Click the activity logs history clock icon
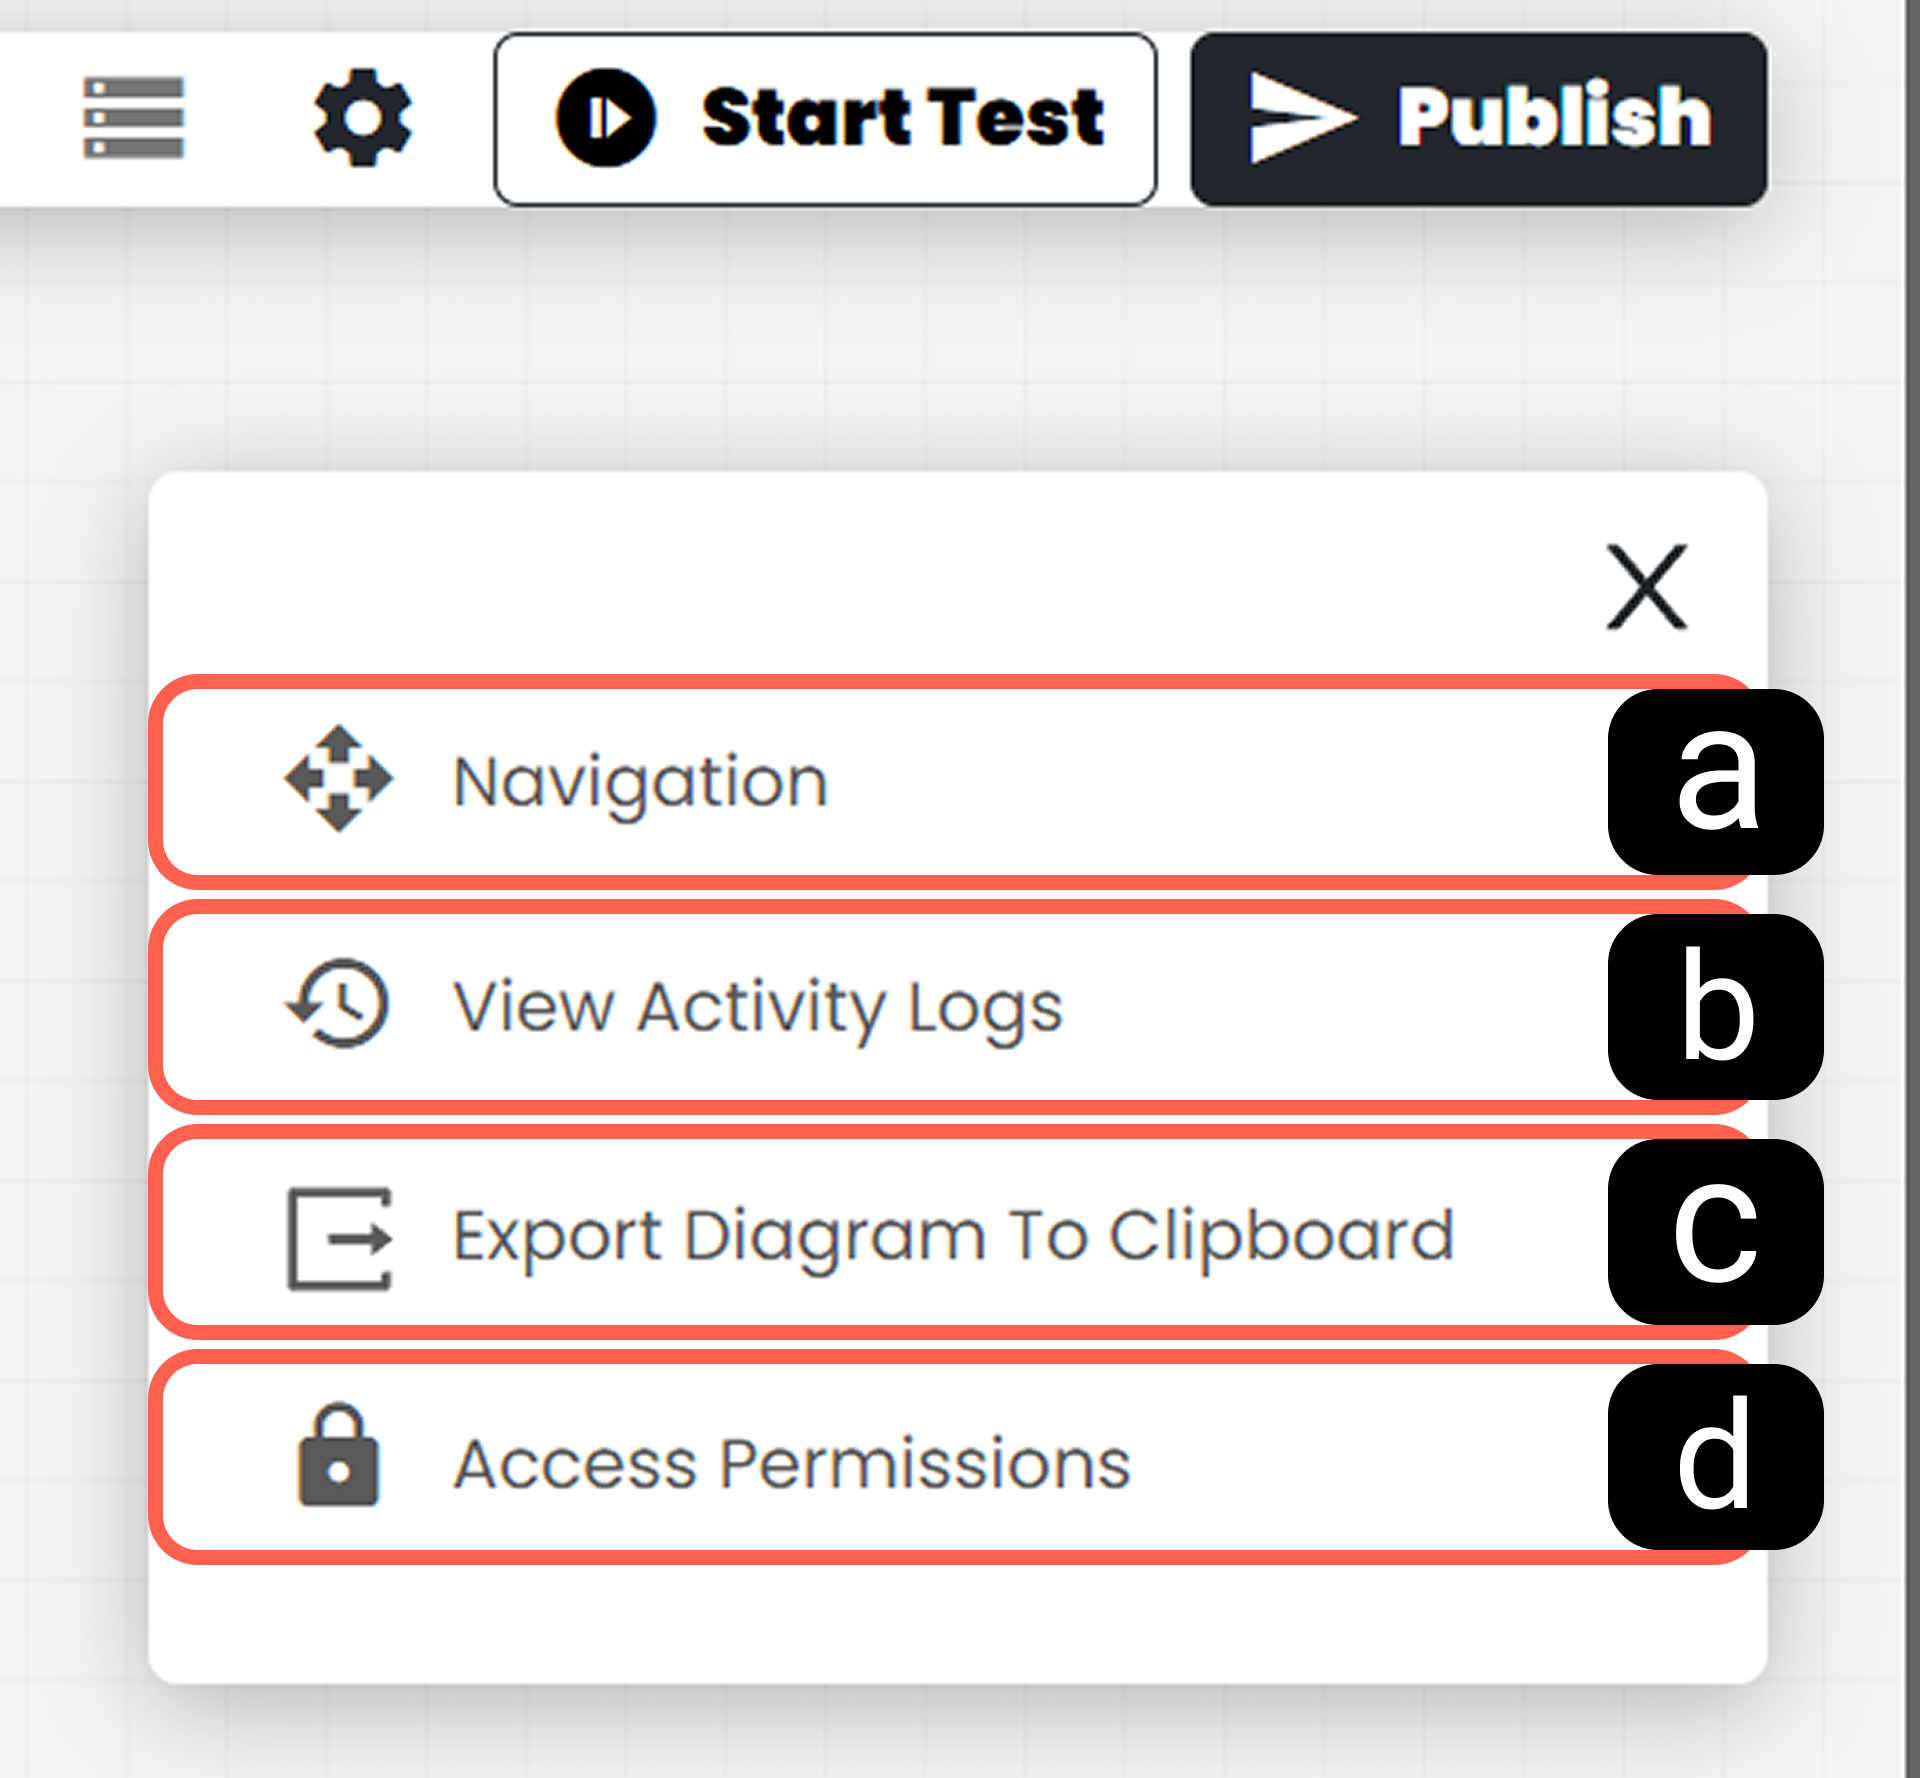This screenshot has width=1920, height=1778. (339, 1004)
